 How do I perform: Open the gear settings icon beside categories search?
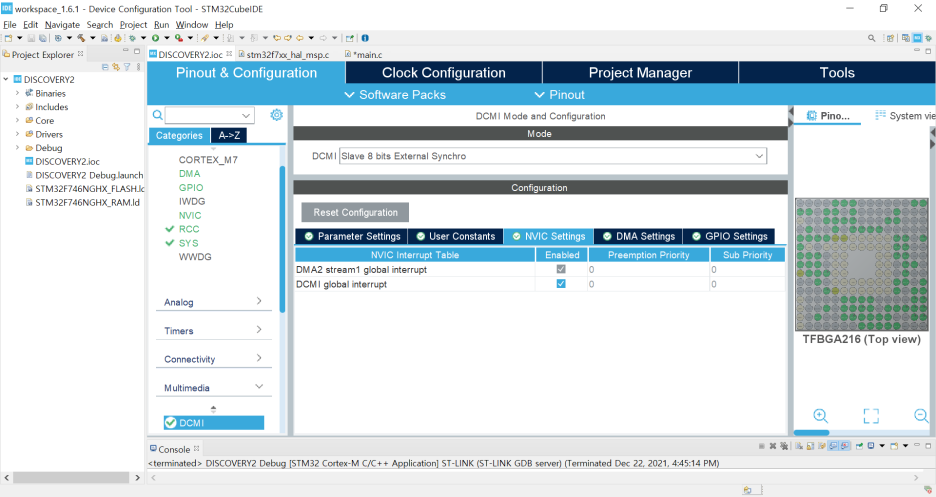276,115
